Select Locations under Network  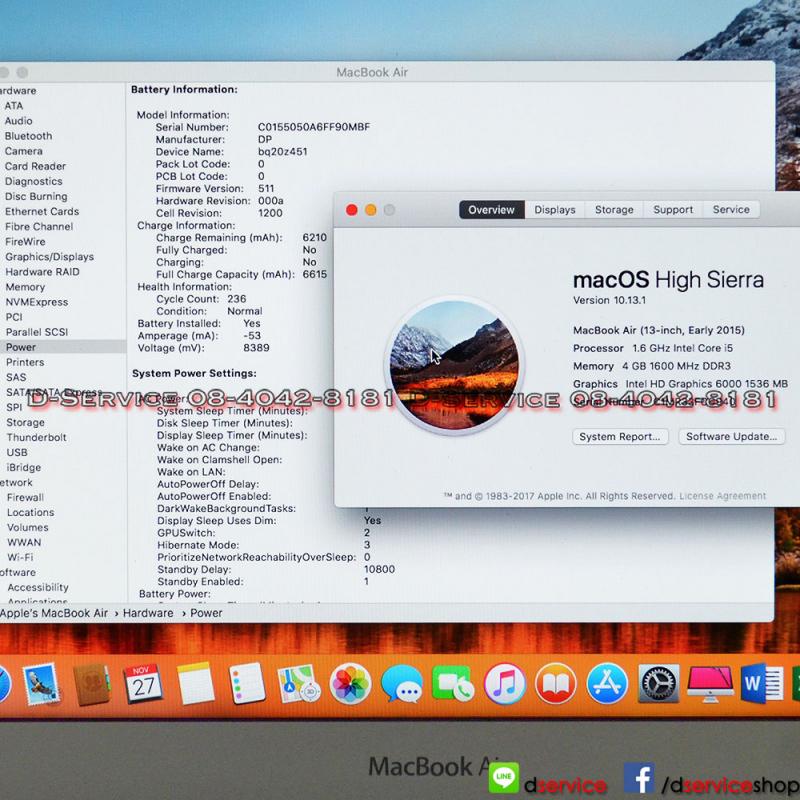point(31,512)
